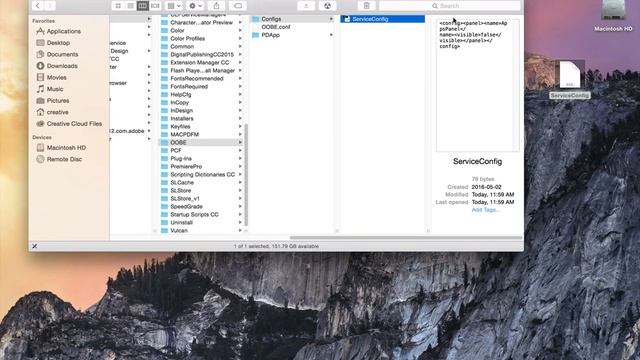Select the InDesign folder

click(181, 111)
